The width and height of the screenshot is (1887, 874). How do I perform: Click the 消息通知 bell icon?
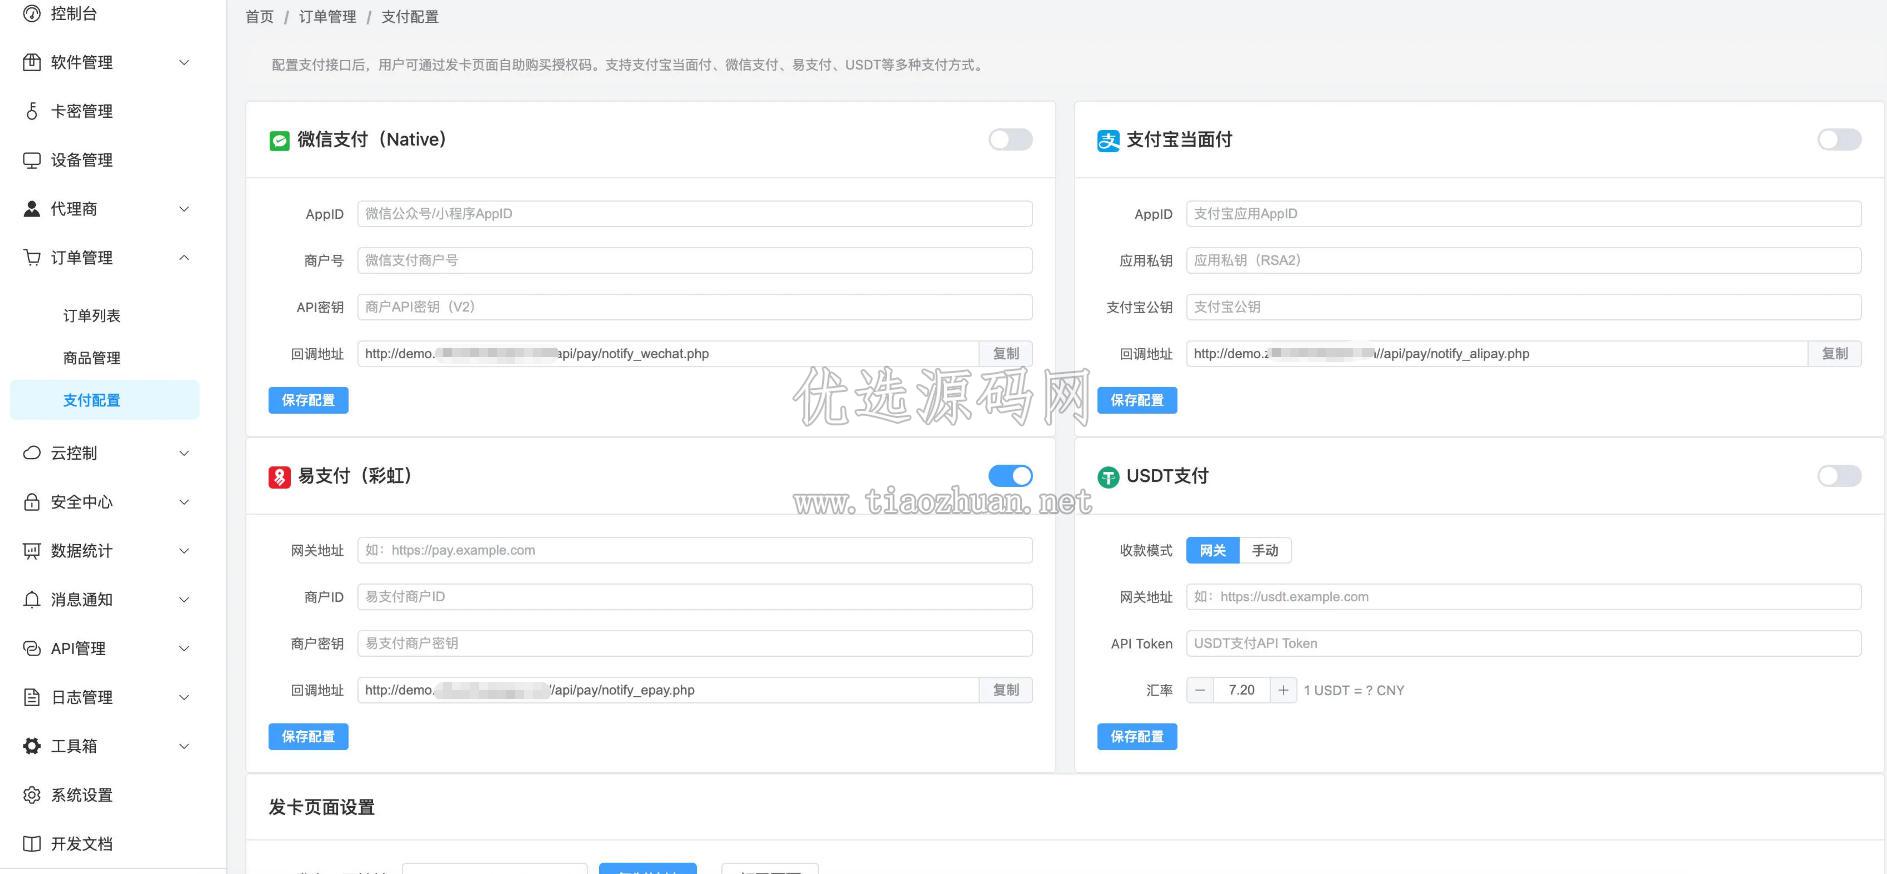32,600
